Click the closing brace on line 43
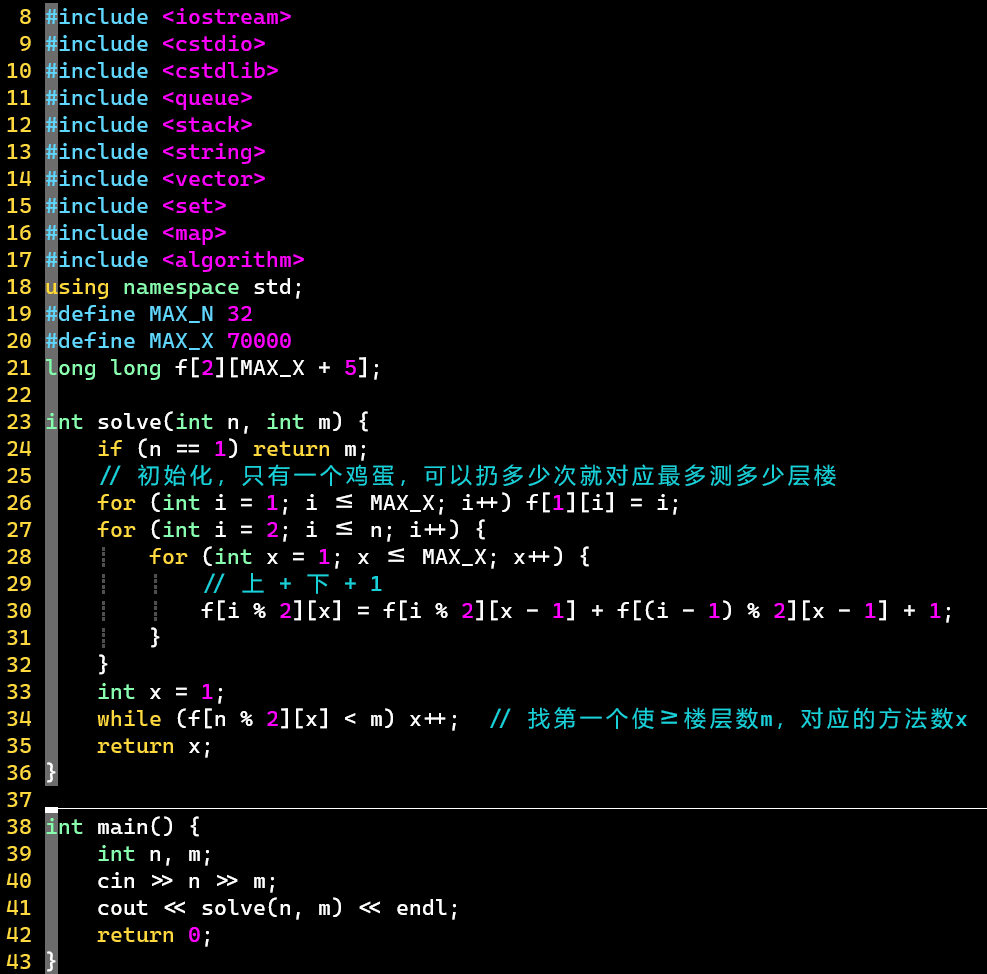Screen dimensions: 987x974 pyautogui.click(x=51, y=961)
